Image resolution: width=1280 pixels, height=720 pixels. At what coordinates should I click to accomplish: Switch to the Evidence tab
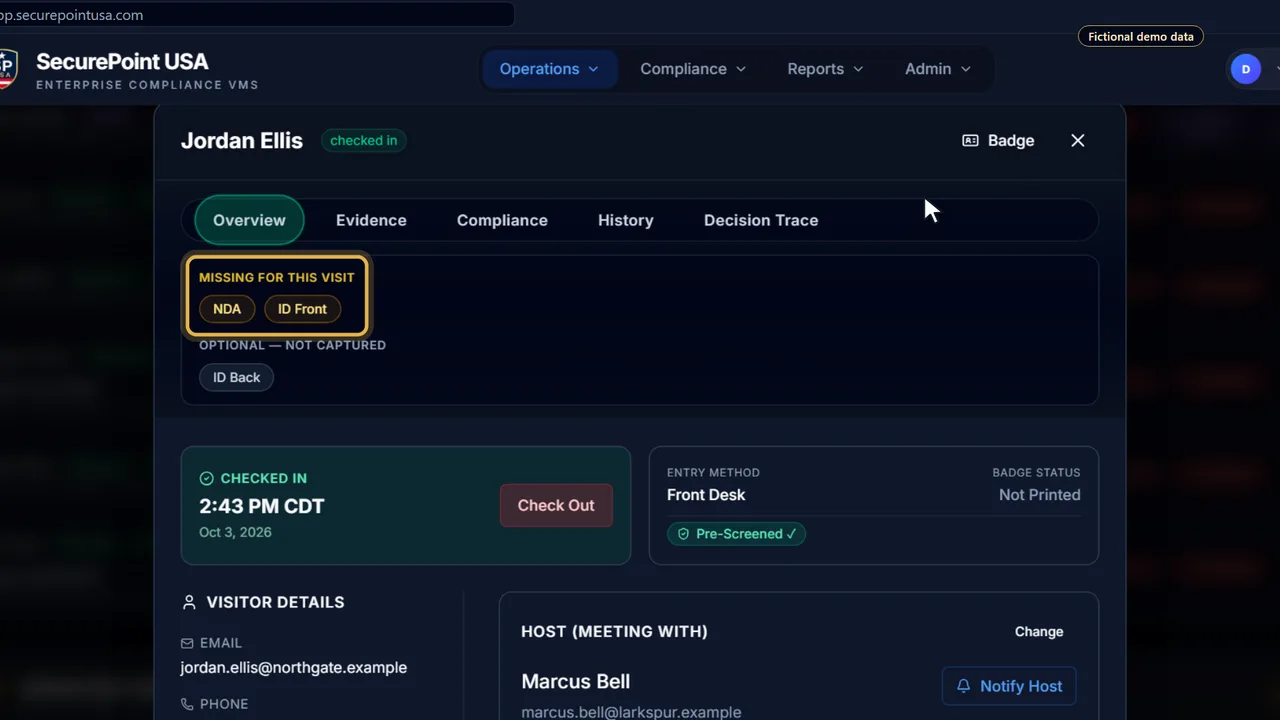371,220
